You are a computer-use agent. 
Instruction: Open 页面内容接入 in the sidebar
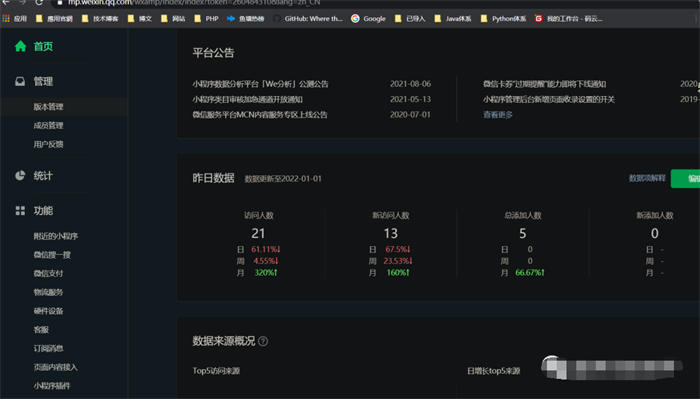(x=55, y=367)
